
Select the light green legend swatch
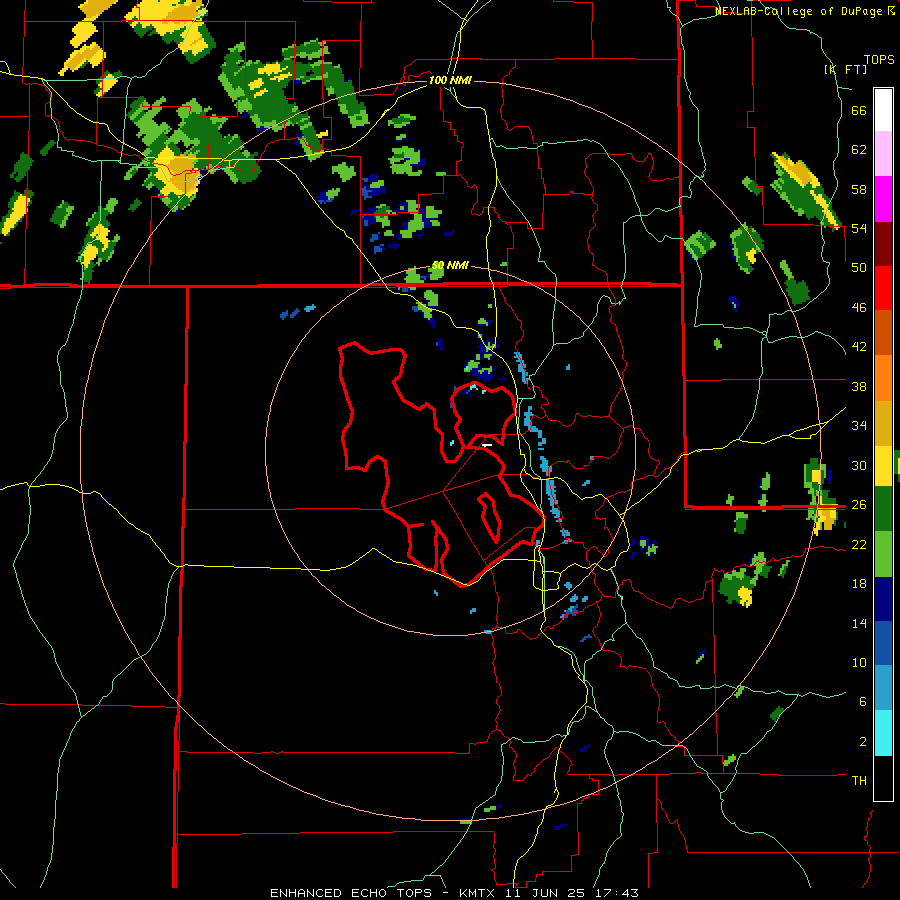pyautogui.click(x=883, y=554)
